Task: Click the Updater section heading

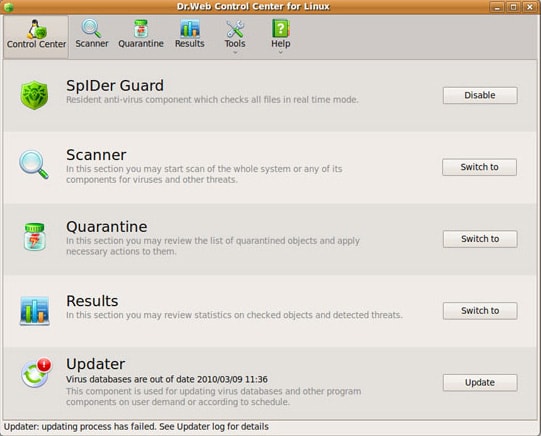Action: coord(96,364)
